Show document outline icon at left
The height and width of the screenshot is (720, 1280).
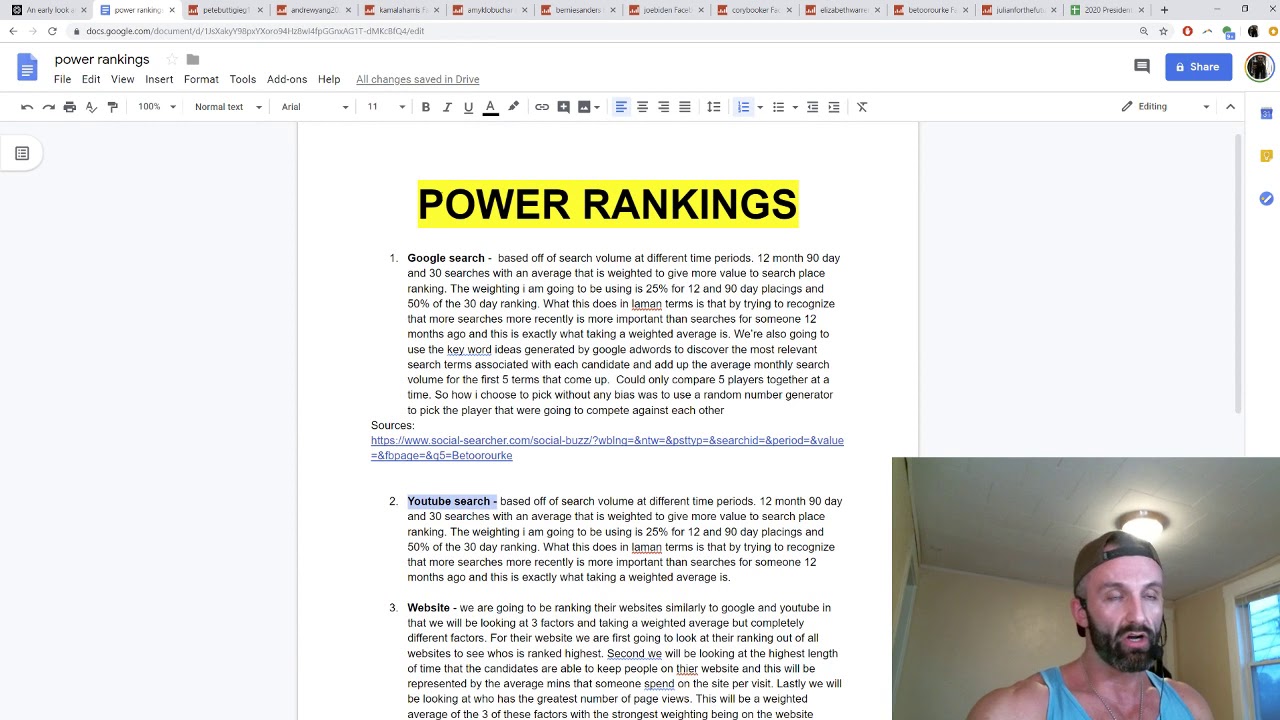point(22,153)
